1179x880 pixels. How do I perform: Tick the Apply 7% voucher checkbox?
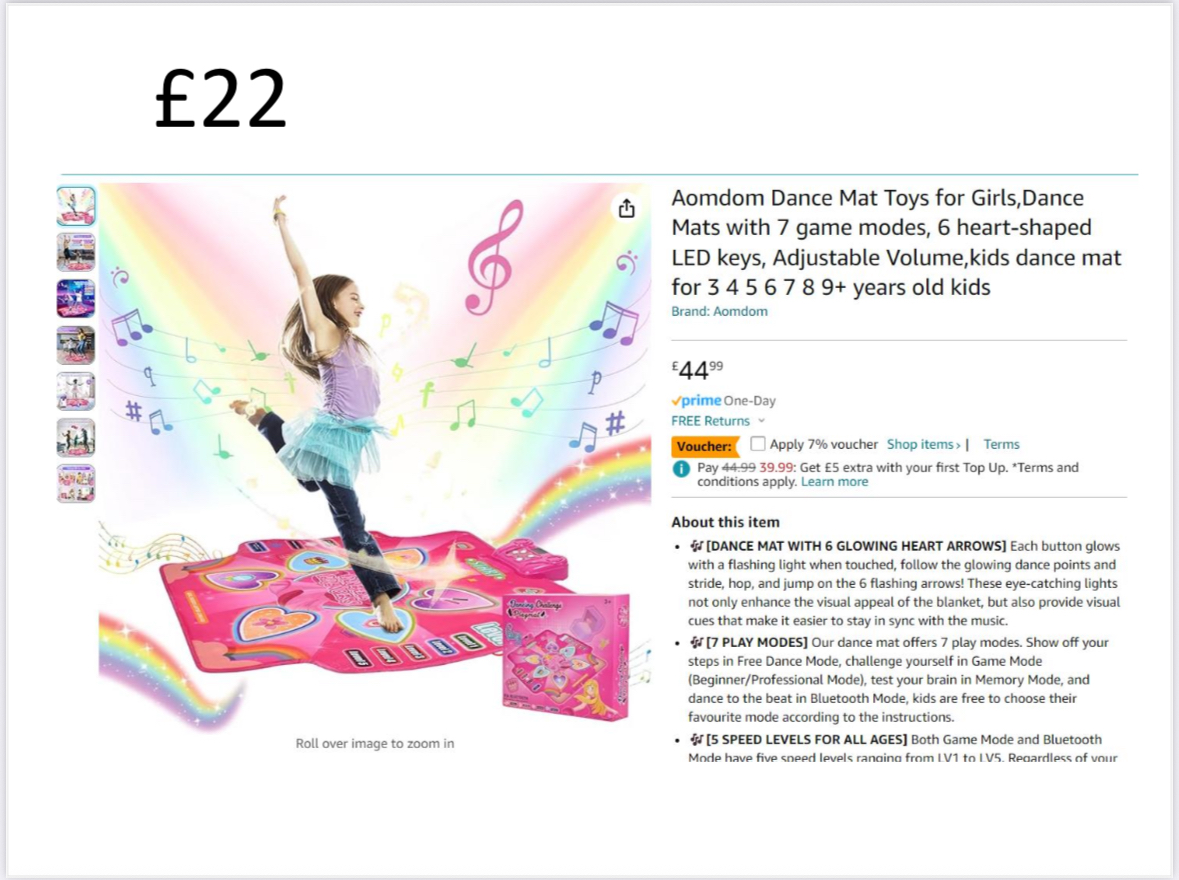tap(759, 444)
